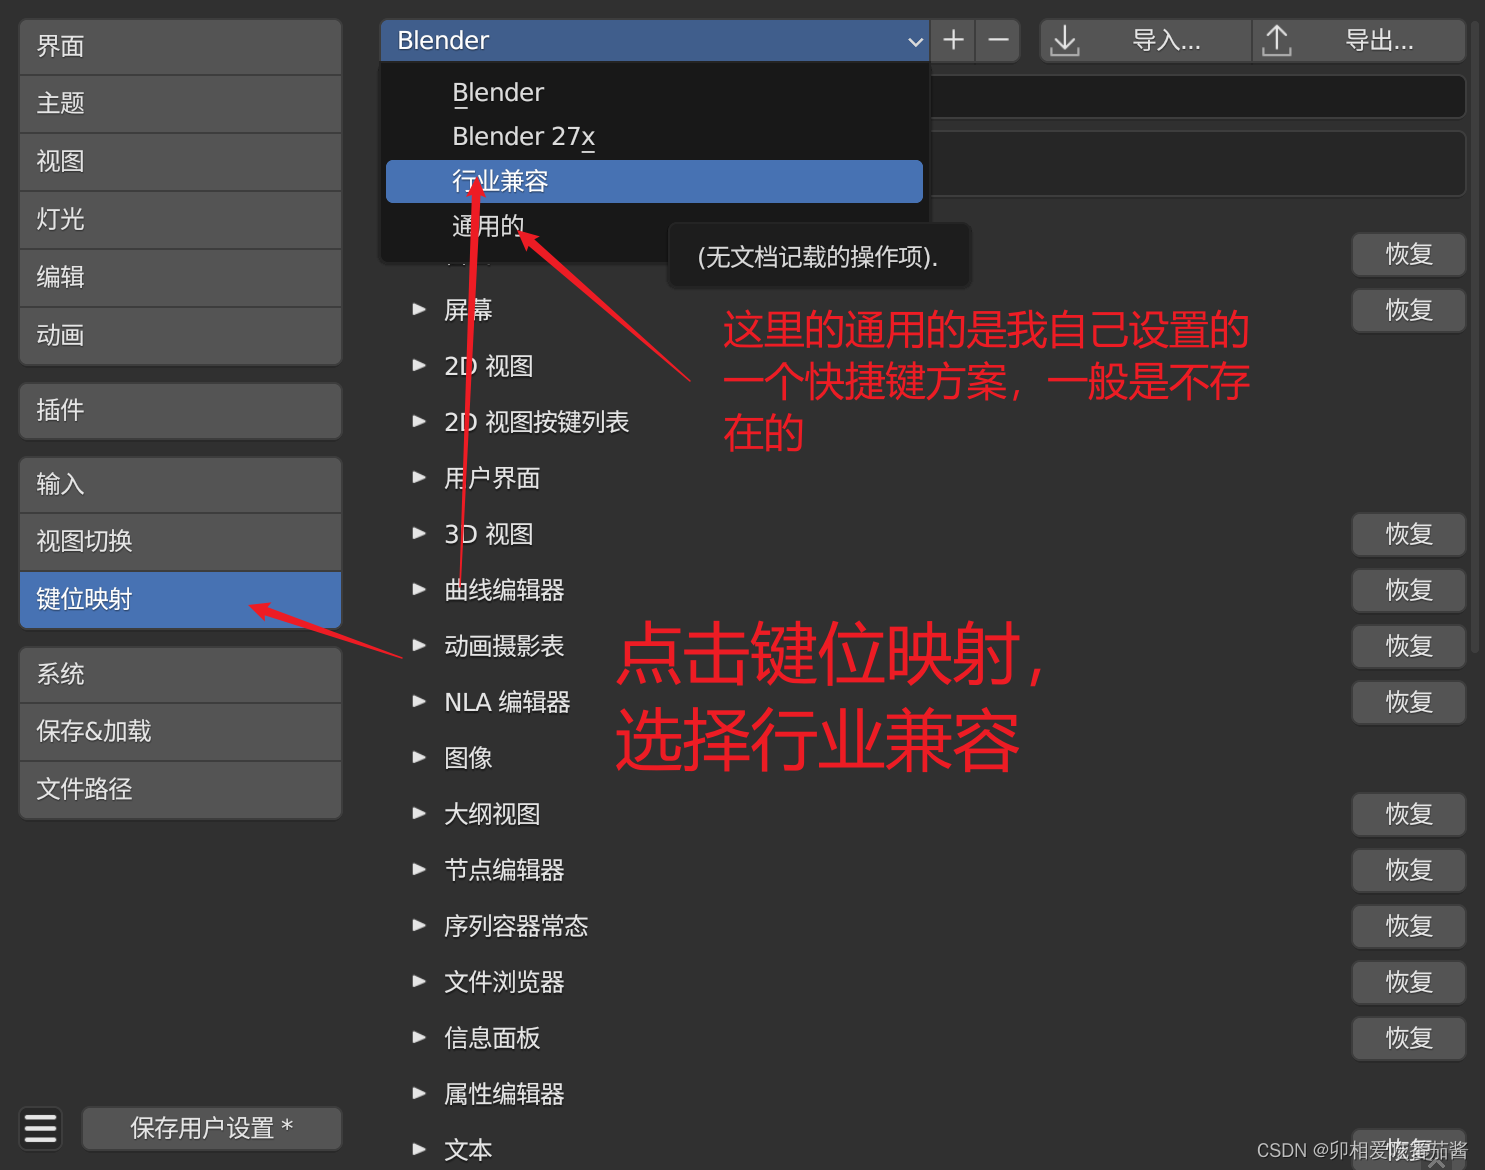Click 恢复 button for 动画摄影表 row
The width and height of the screenshot is (1485, 1170).
coord(1409,646)
